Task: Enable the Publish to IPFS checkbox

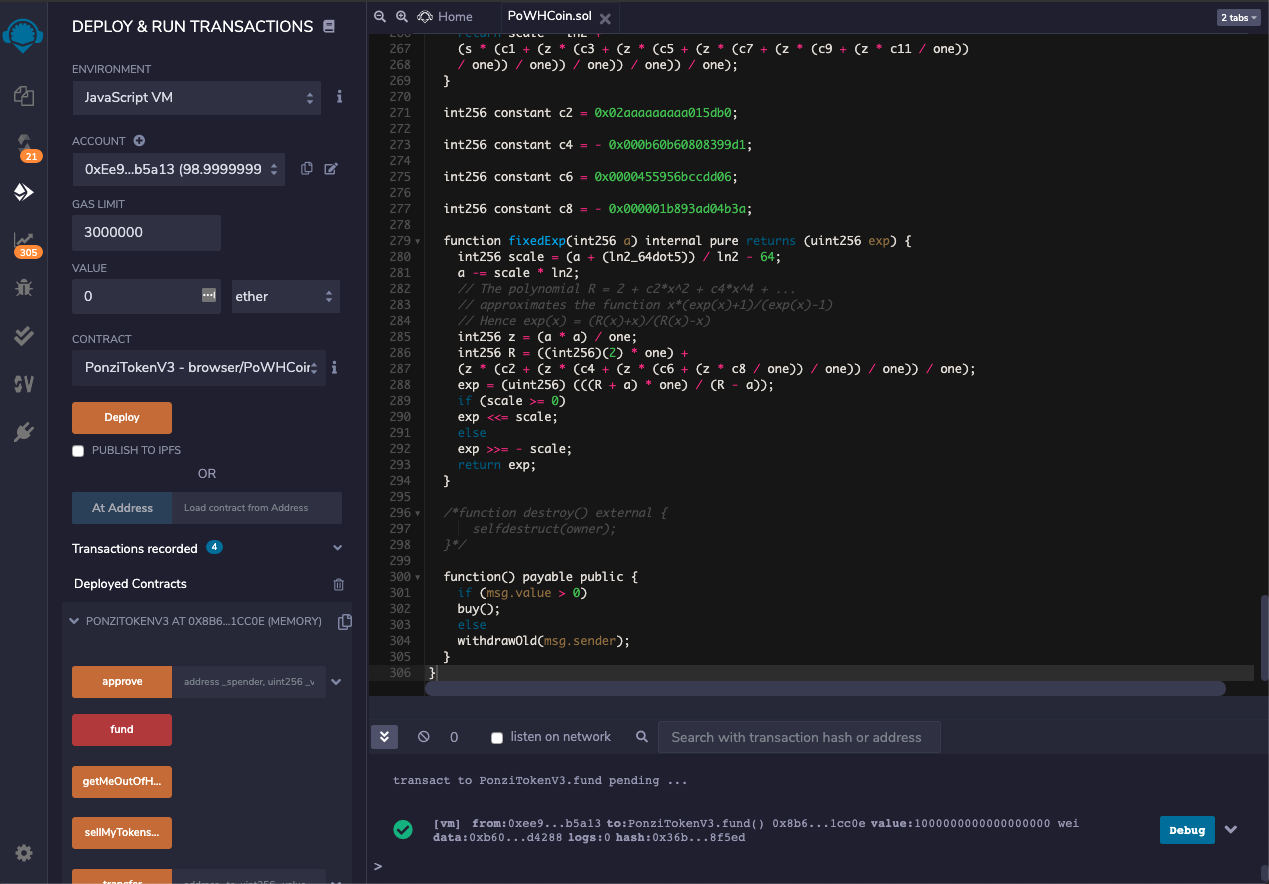Action: [x=78, y=451]
